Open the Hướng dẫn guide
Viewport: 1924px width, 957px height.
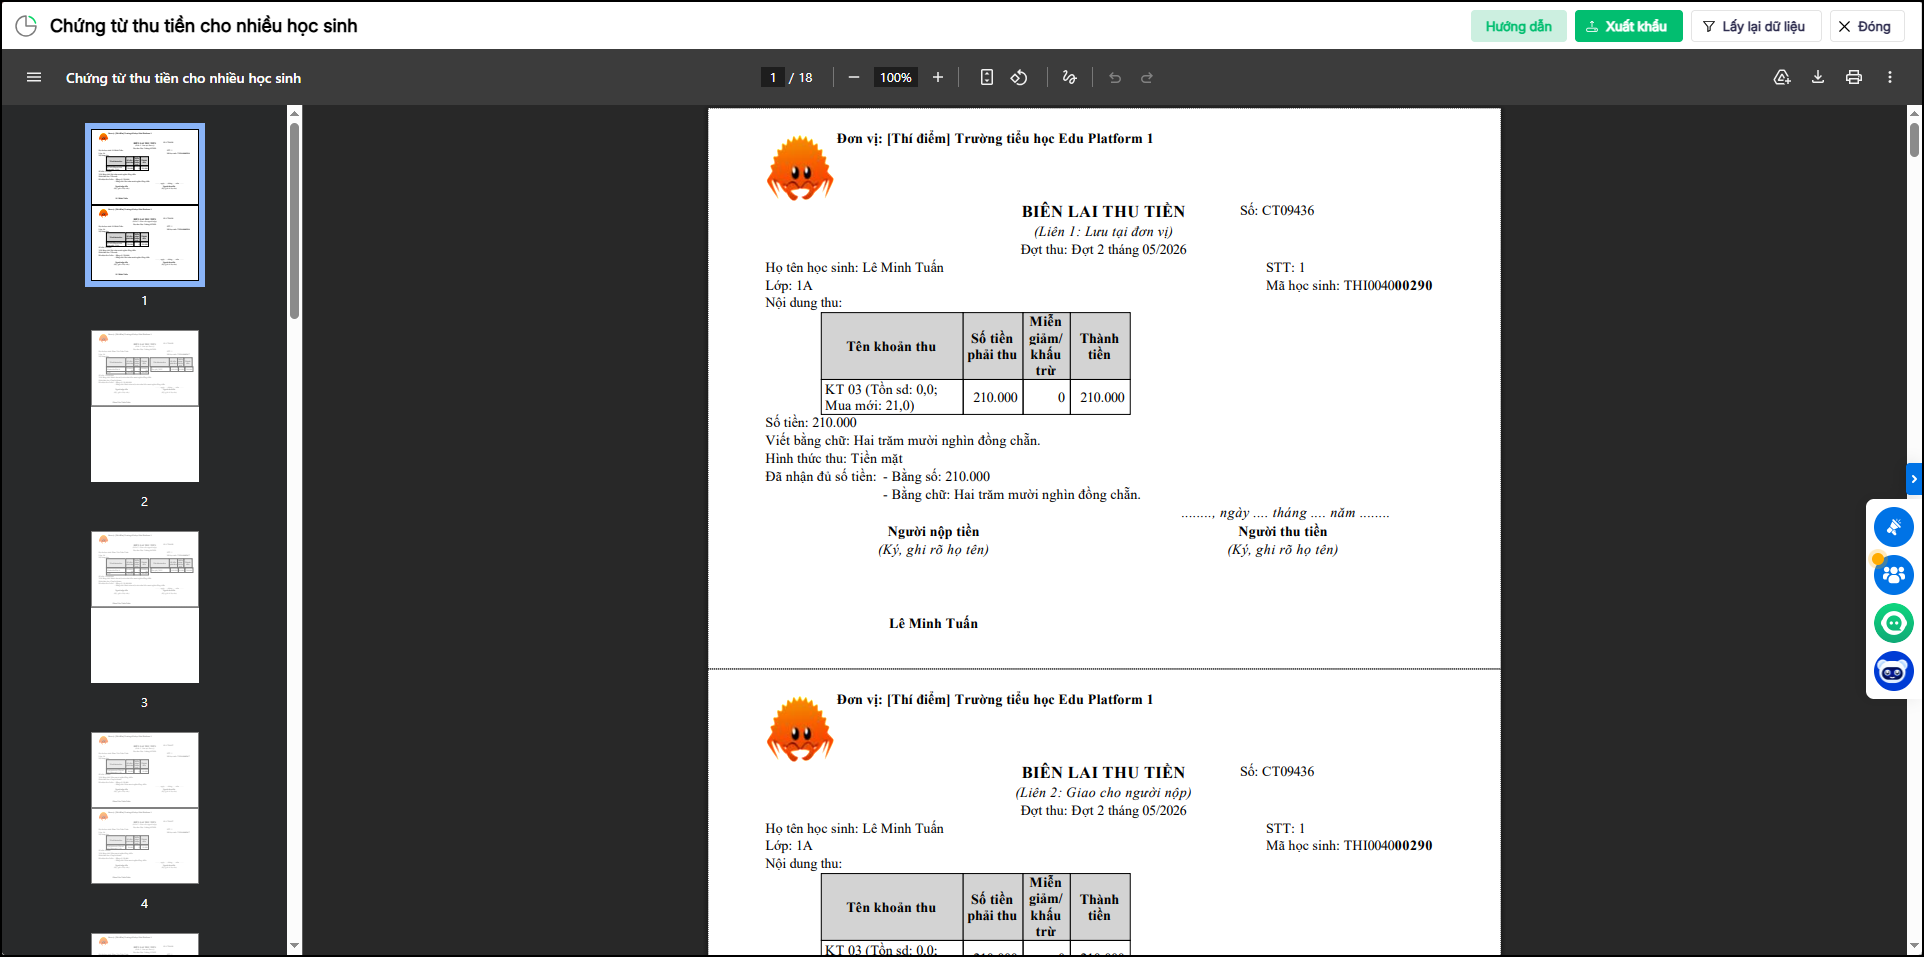[x=1518, y=26]
